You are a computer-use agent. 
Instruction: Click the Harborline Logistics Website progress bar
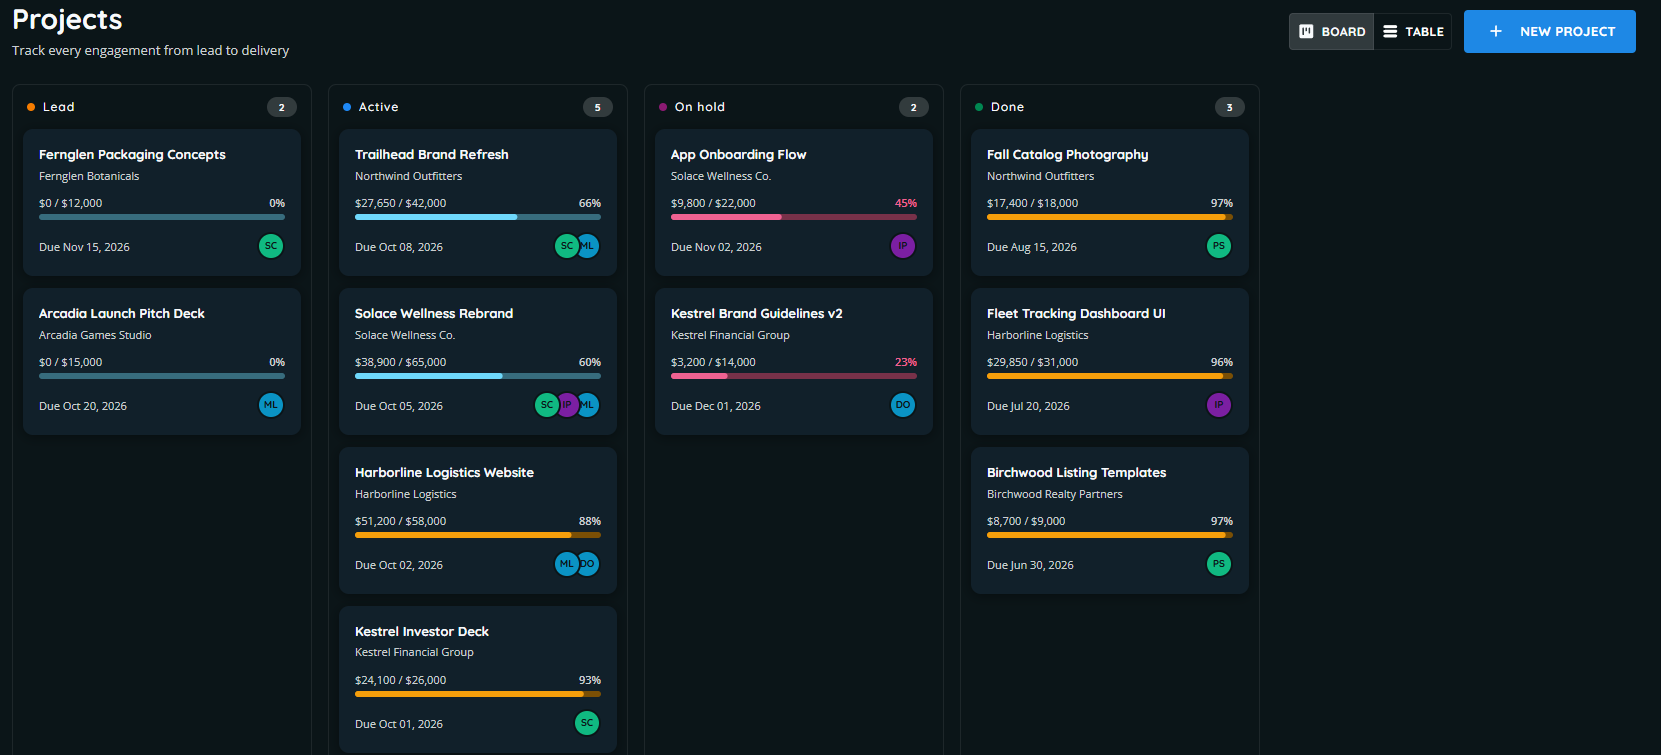(x=478, y=535)
